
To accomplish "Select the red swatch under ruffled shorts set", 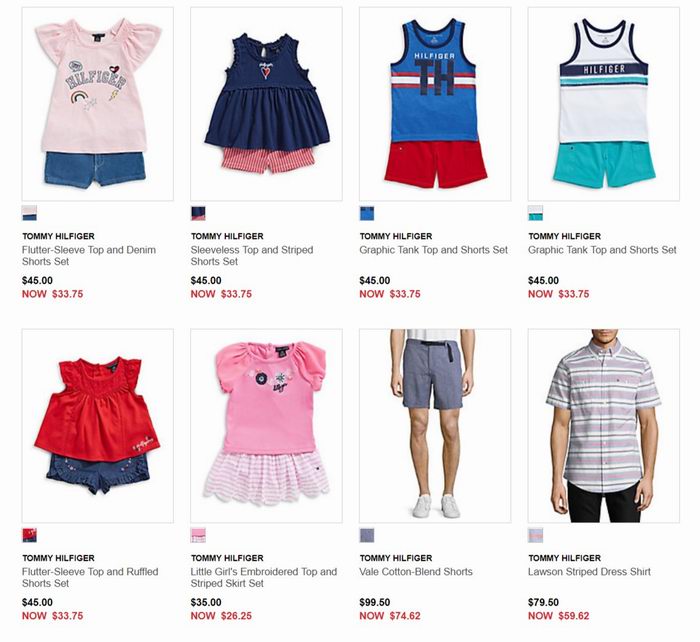I will pyautogui.click(x=29, y=535).
